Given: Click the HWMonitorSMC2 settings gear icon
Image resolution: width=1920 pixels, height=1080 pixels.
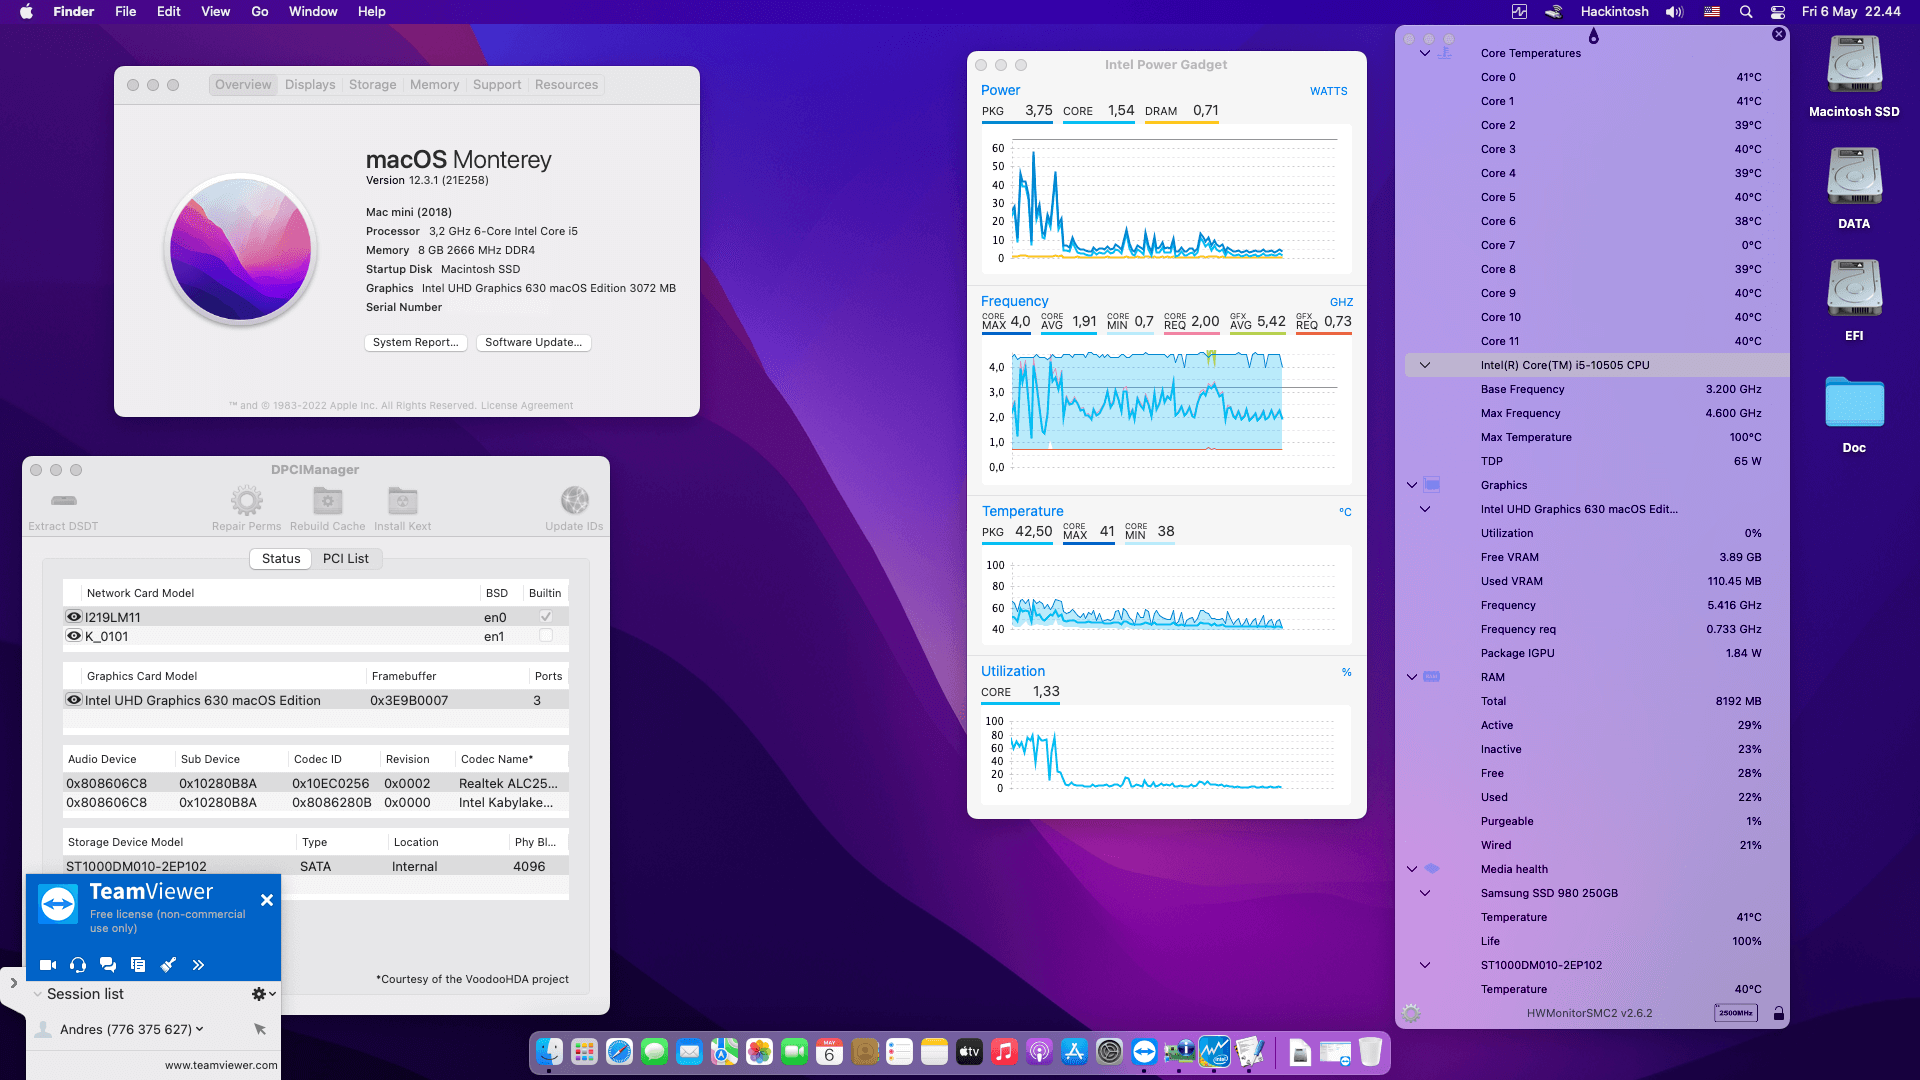Looking at the screenshot, I should [1411, 1013].
